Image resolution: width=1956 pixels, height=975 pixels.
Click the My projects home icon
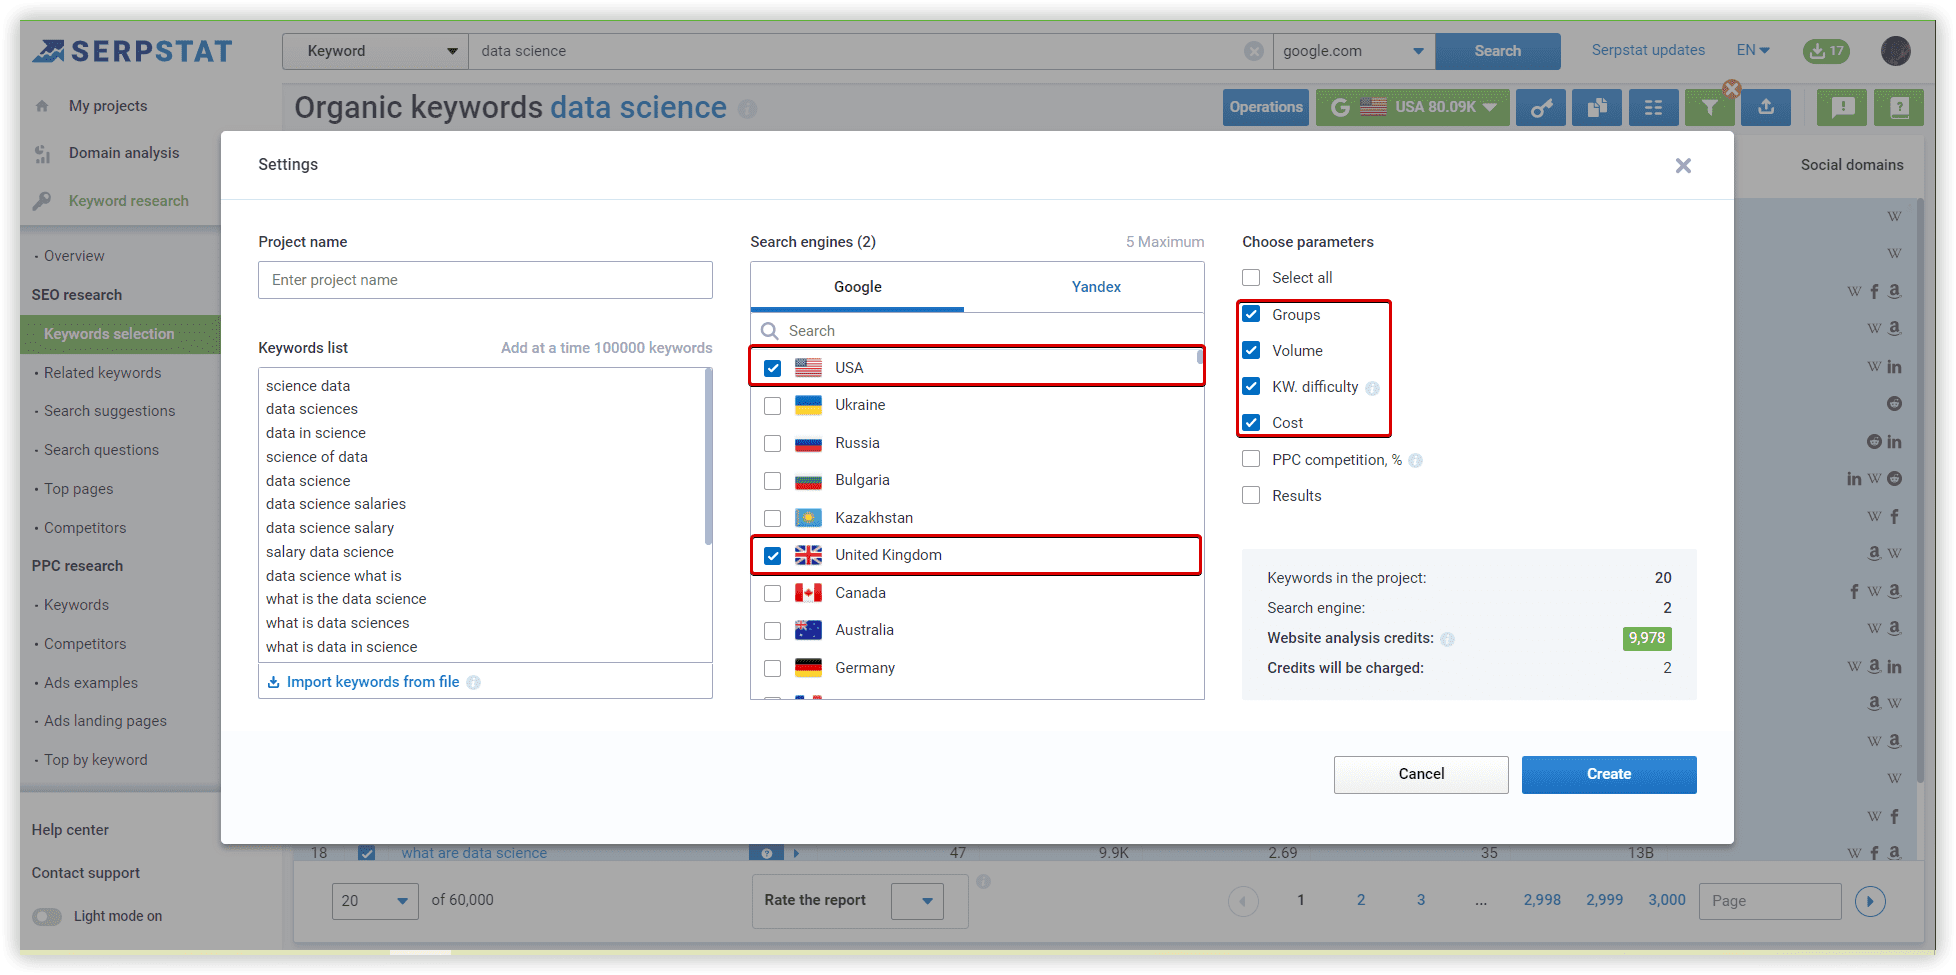point(44,105)
